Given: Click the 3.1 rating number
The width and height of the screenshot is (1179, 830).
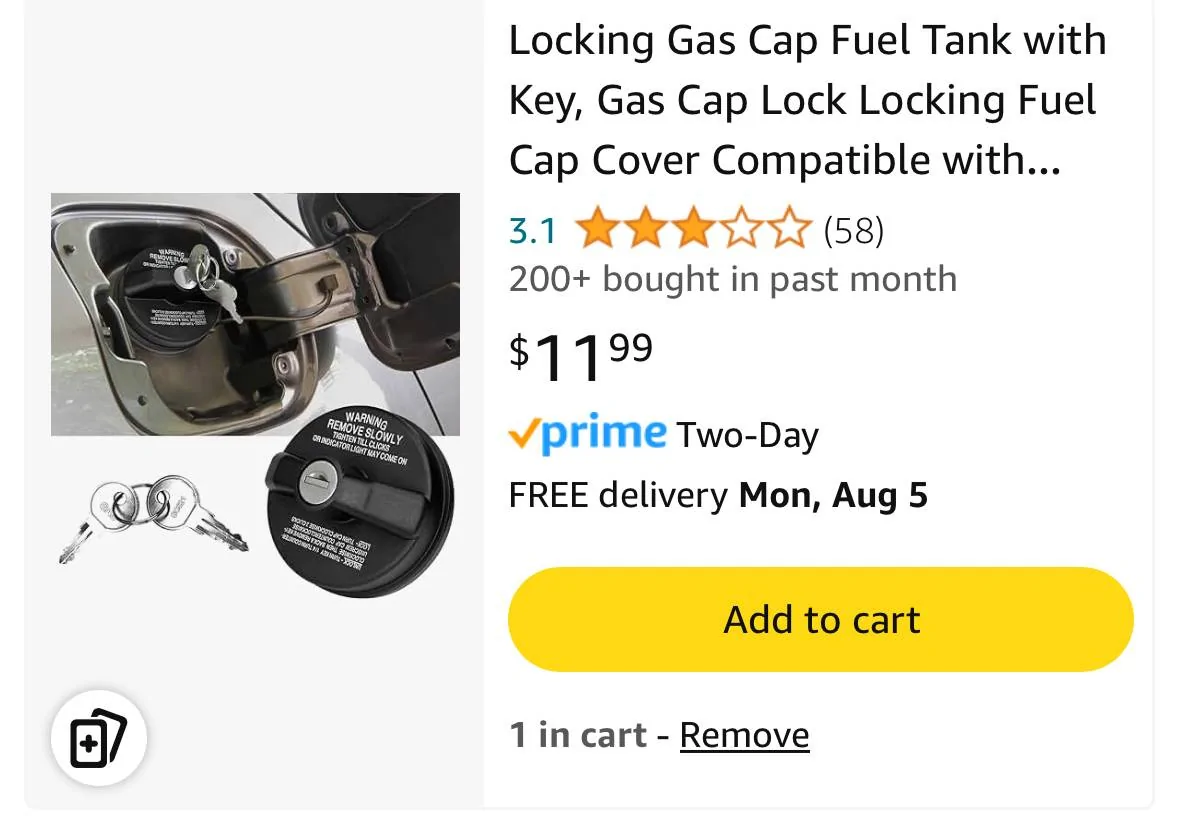Looking at the screenshot, I should (532, 231).
